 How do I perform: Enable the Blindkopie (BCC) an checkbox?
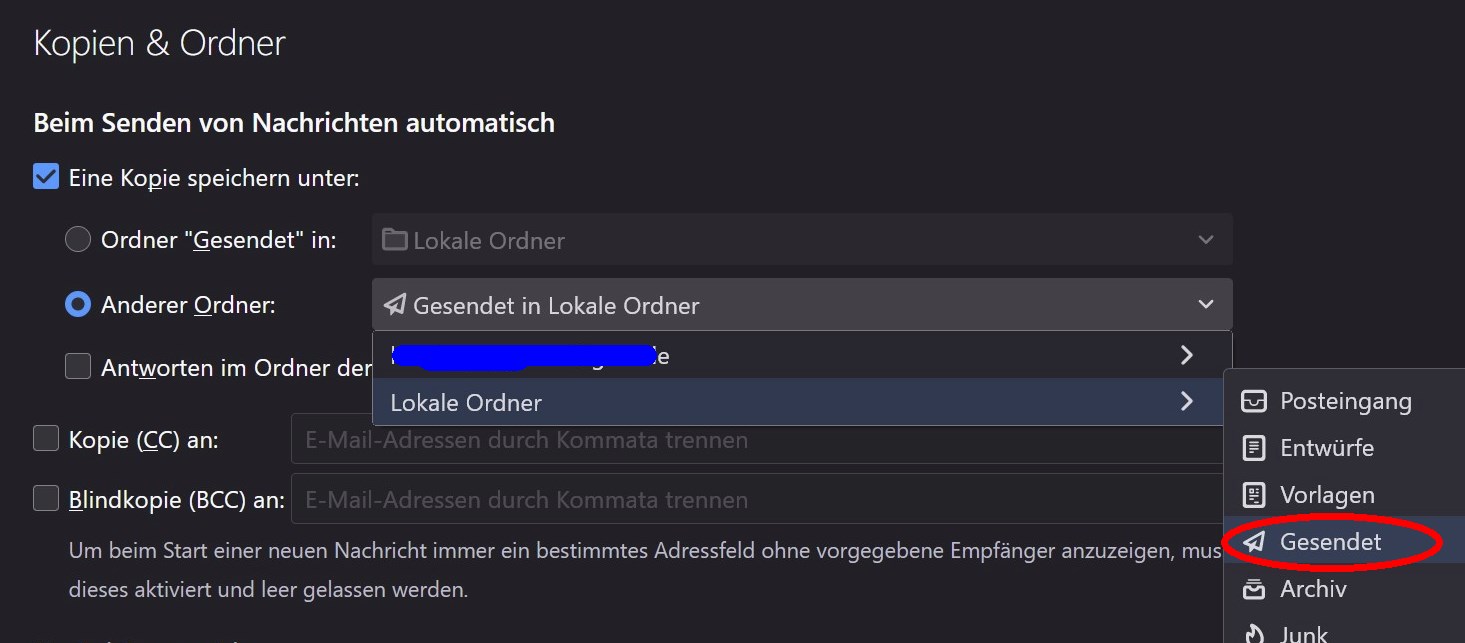(x=46, y=499)
